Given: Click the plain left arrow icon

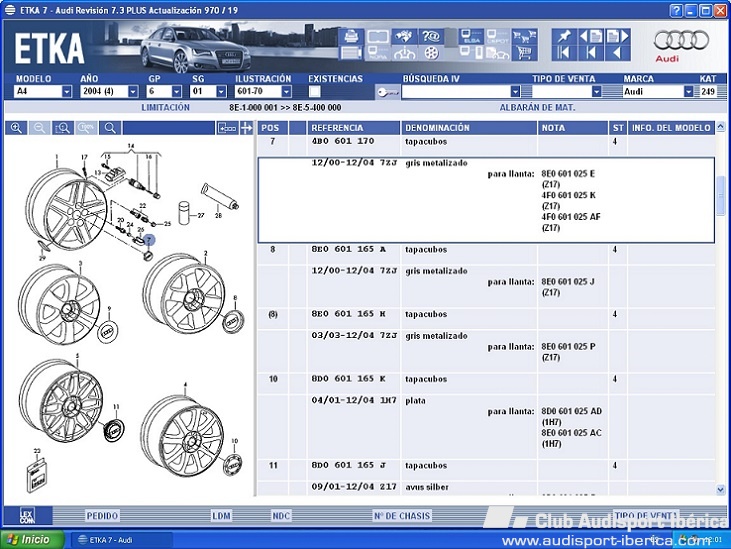Looking at the screenshot, I should [x=618, y=53].
